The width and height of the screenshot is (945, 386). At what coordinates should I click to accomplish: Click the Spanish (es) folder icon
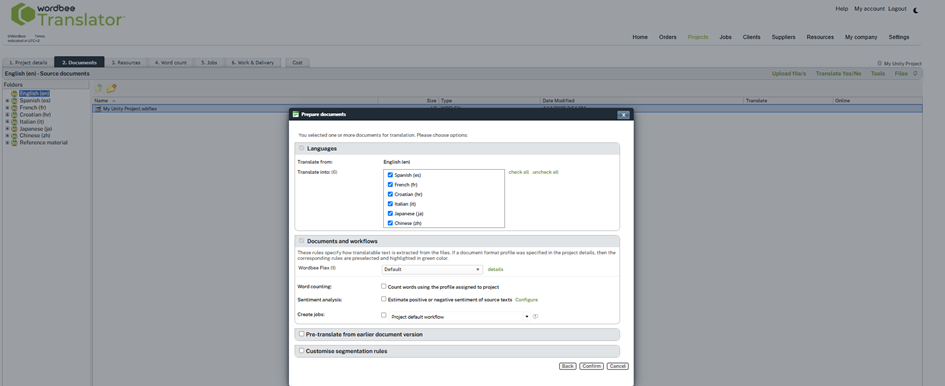pyautogui.click(x=14, y=101)
